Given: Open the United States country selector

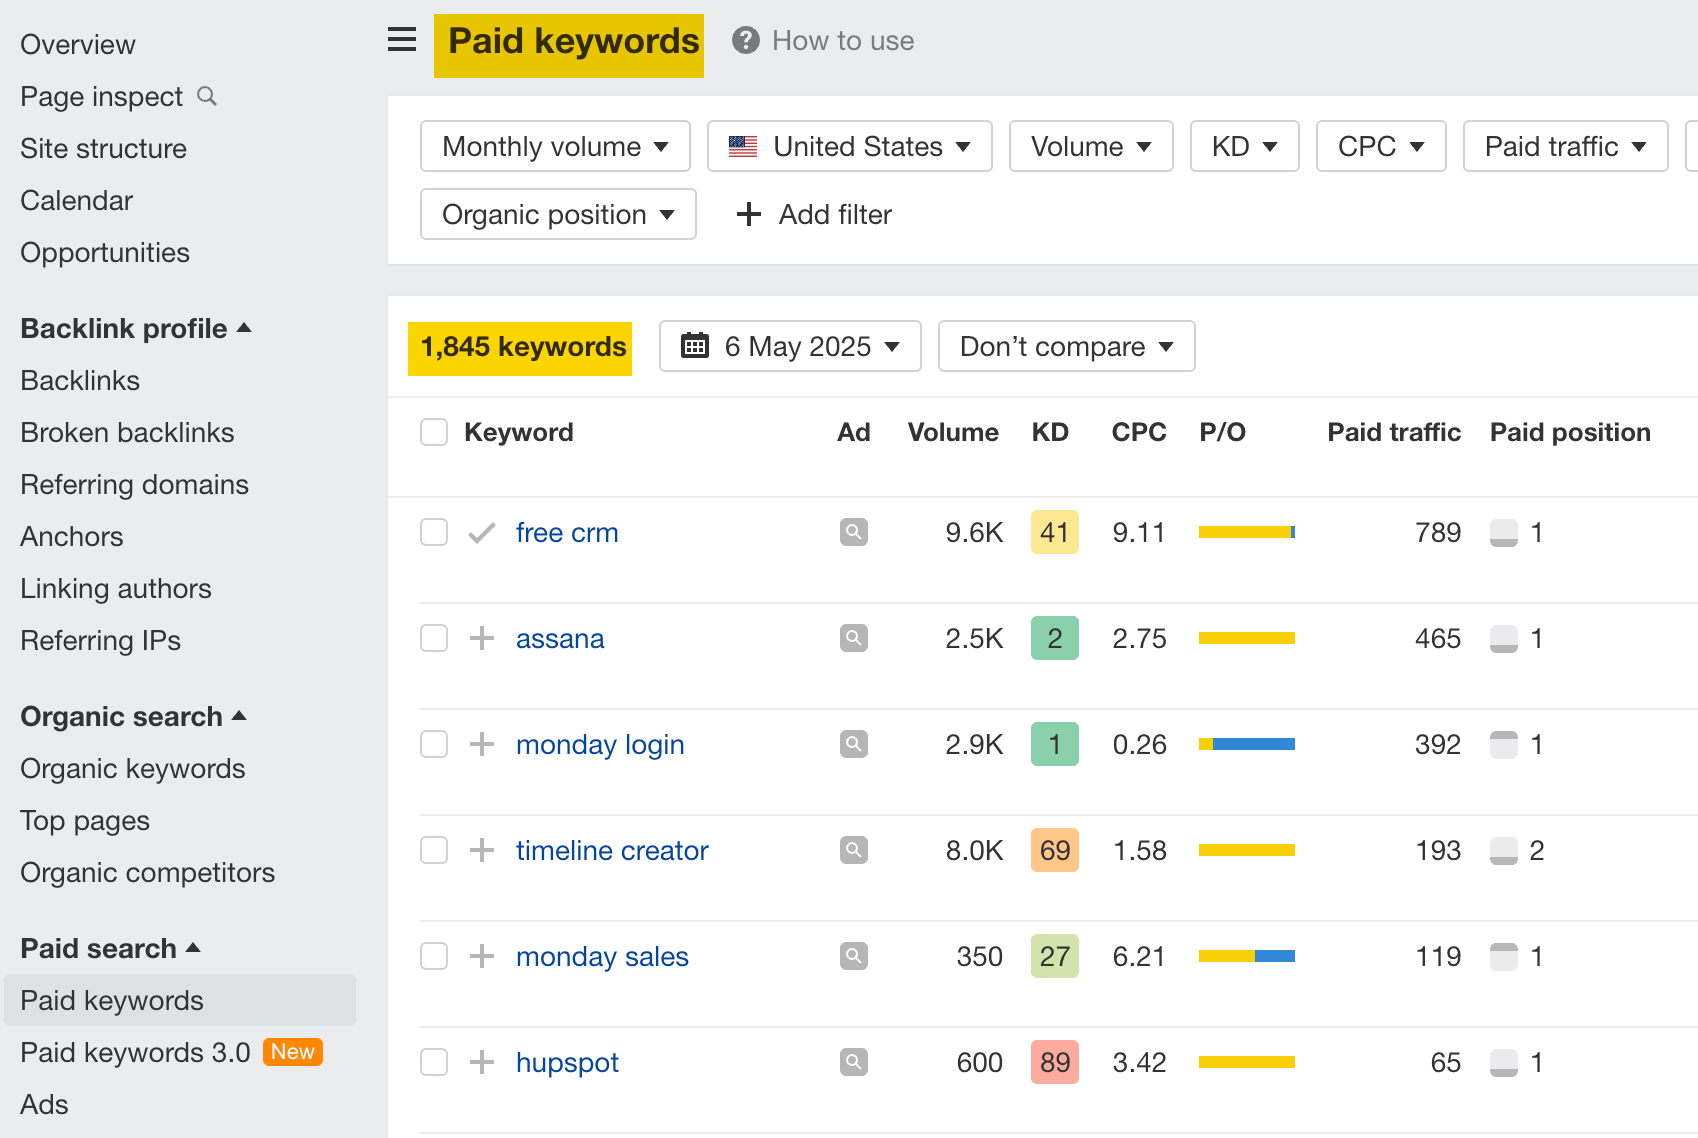Looking at the screenshot, I should [849, 146].
